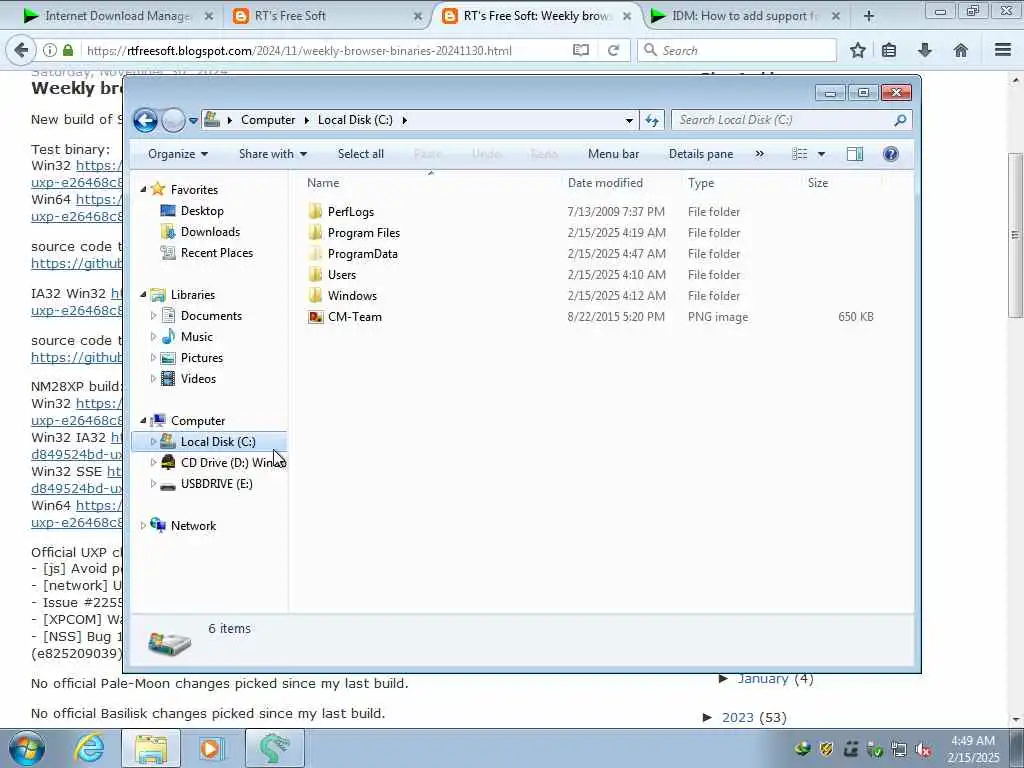The width and height of the screenshot is (1024, 768).
Task: Show bookmarks list icon in browser
Action: point(889,50)
